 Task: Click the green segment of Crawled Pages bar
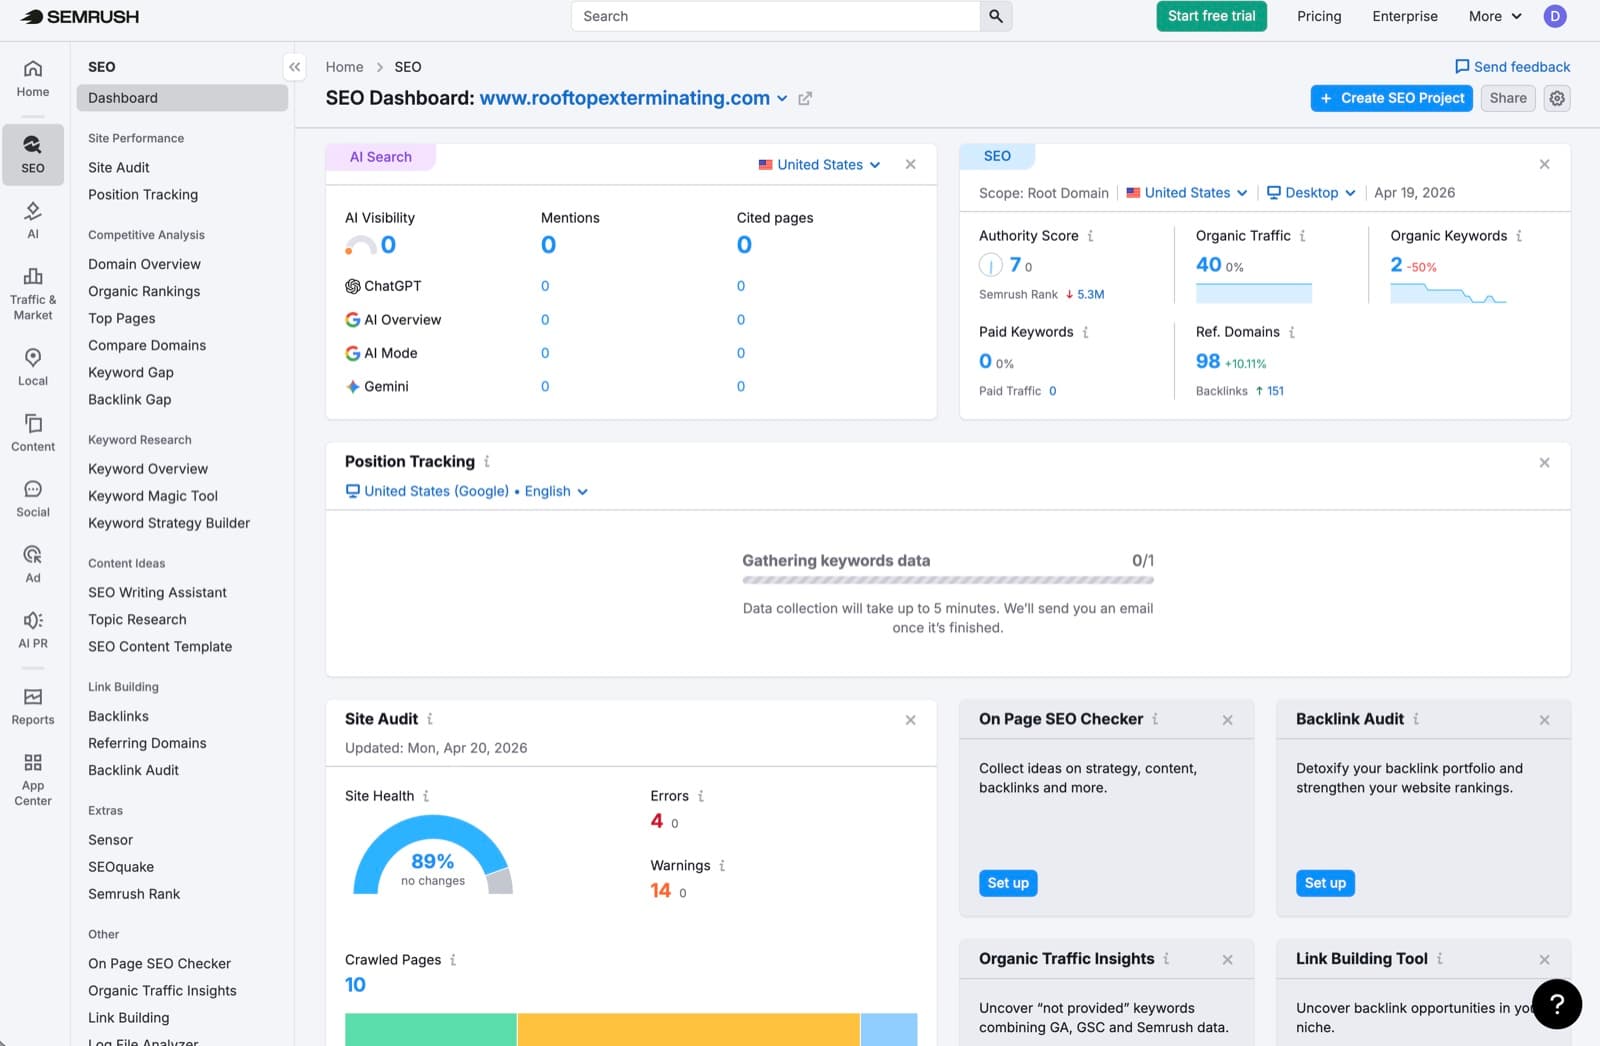tap(431, 1029)
